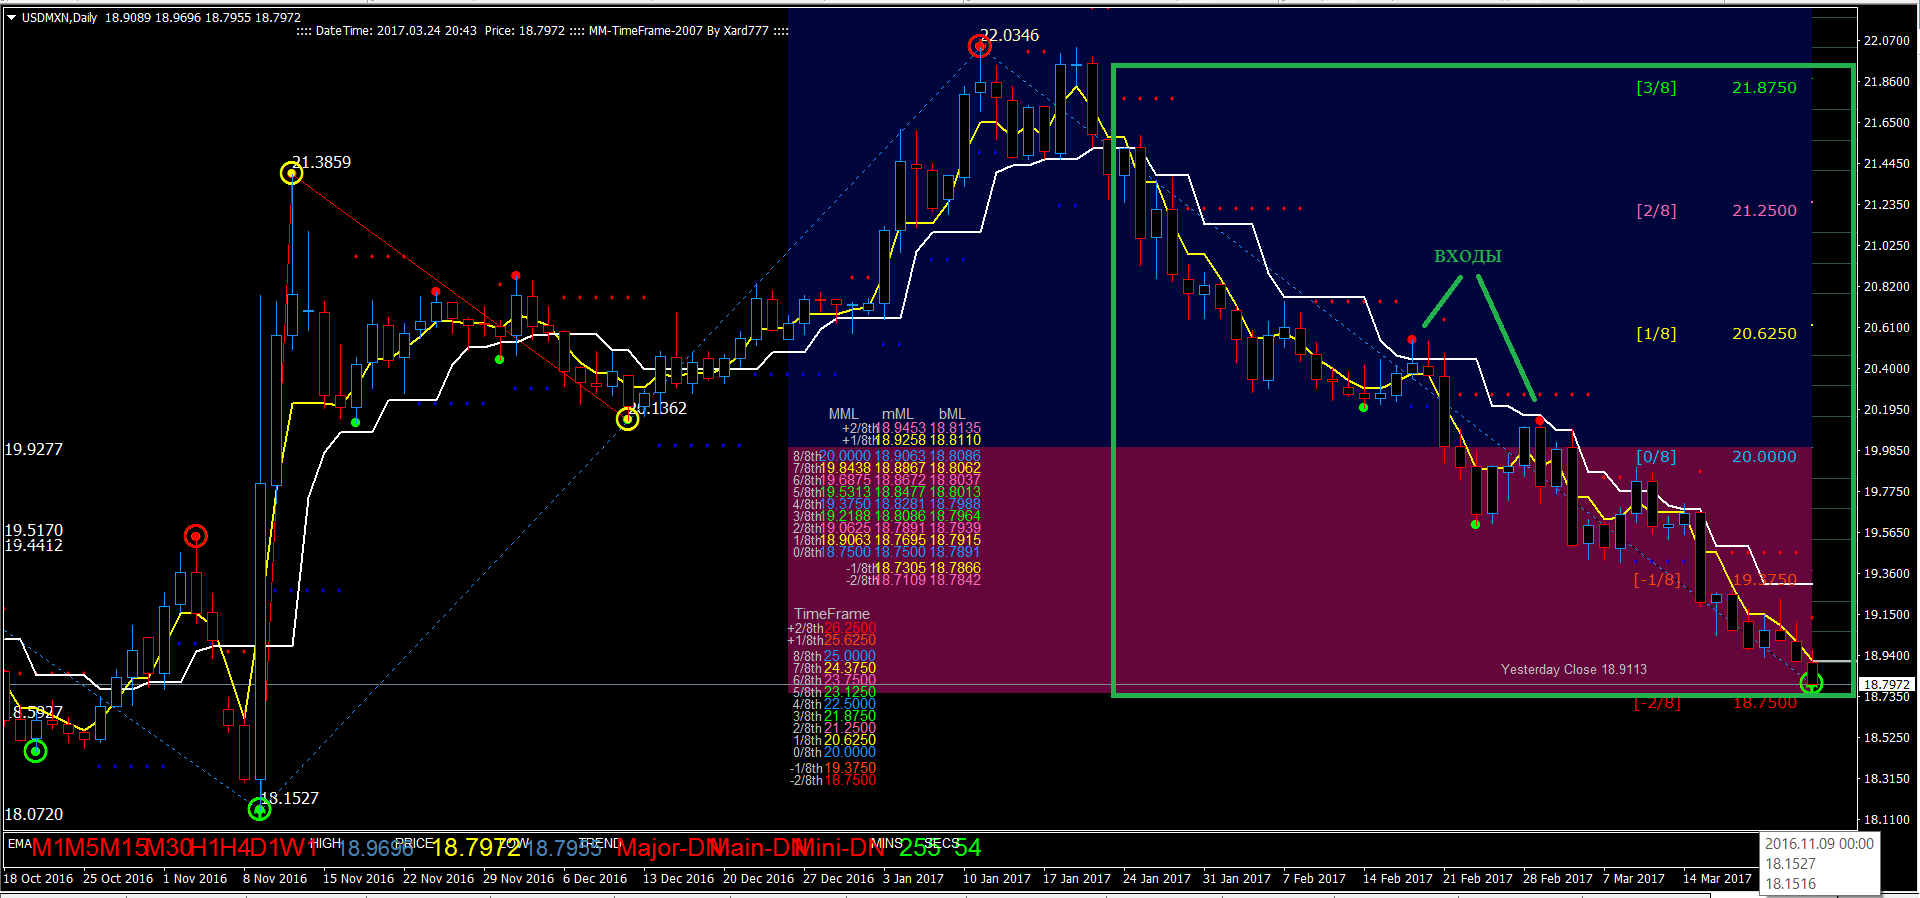This screenshot has height=898, width=1920.
Task: Open the chart menu triangle beside USDMXN,Daily
Action: click(x=12, y=17)
